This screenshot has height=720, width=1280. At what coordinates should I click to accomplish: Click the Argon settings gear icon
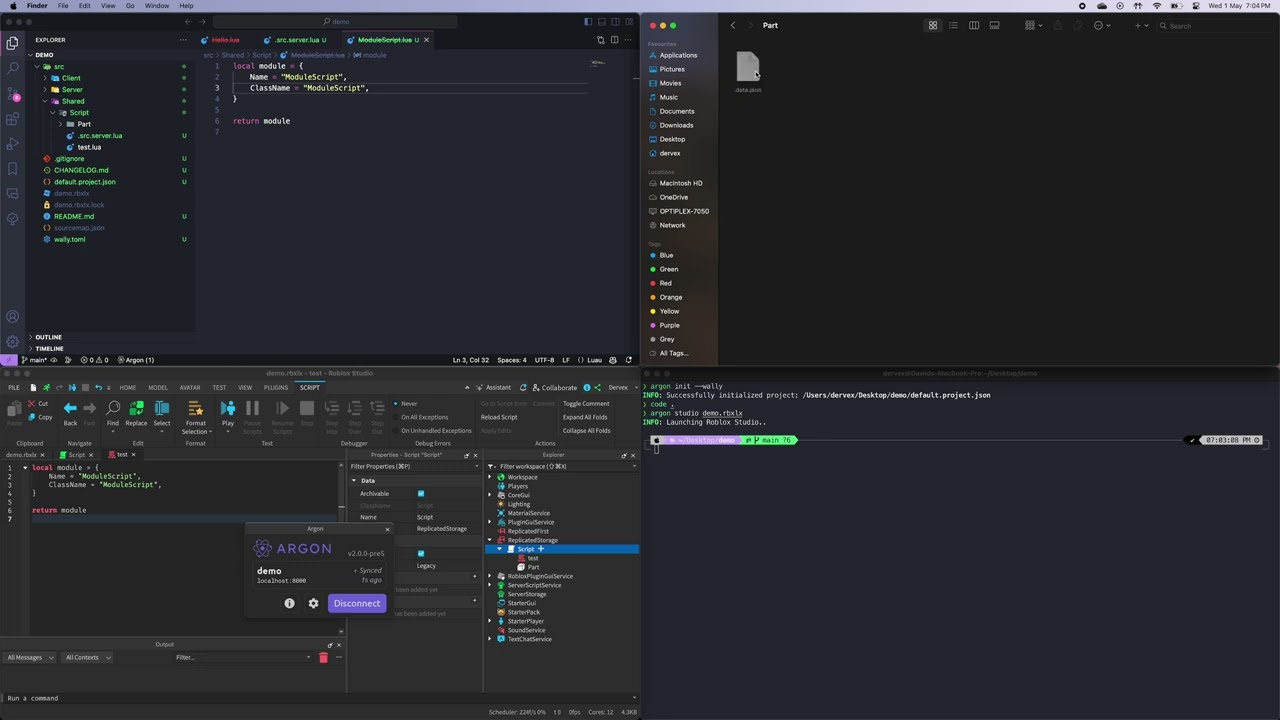click(x=313, y=603)
